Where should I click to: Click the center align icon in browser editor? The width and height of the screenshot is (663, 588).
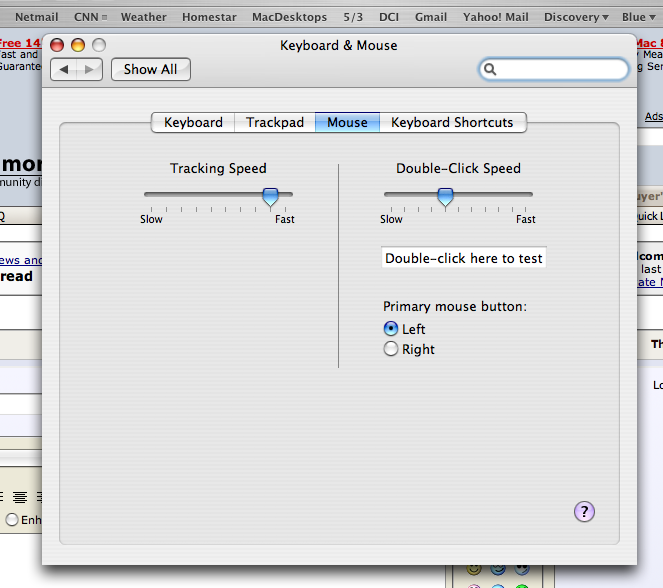tap(20, 497)
